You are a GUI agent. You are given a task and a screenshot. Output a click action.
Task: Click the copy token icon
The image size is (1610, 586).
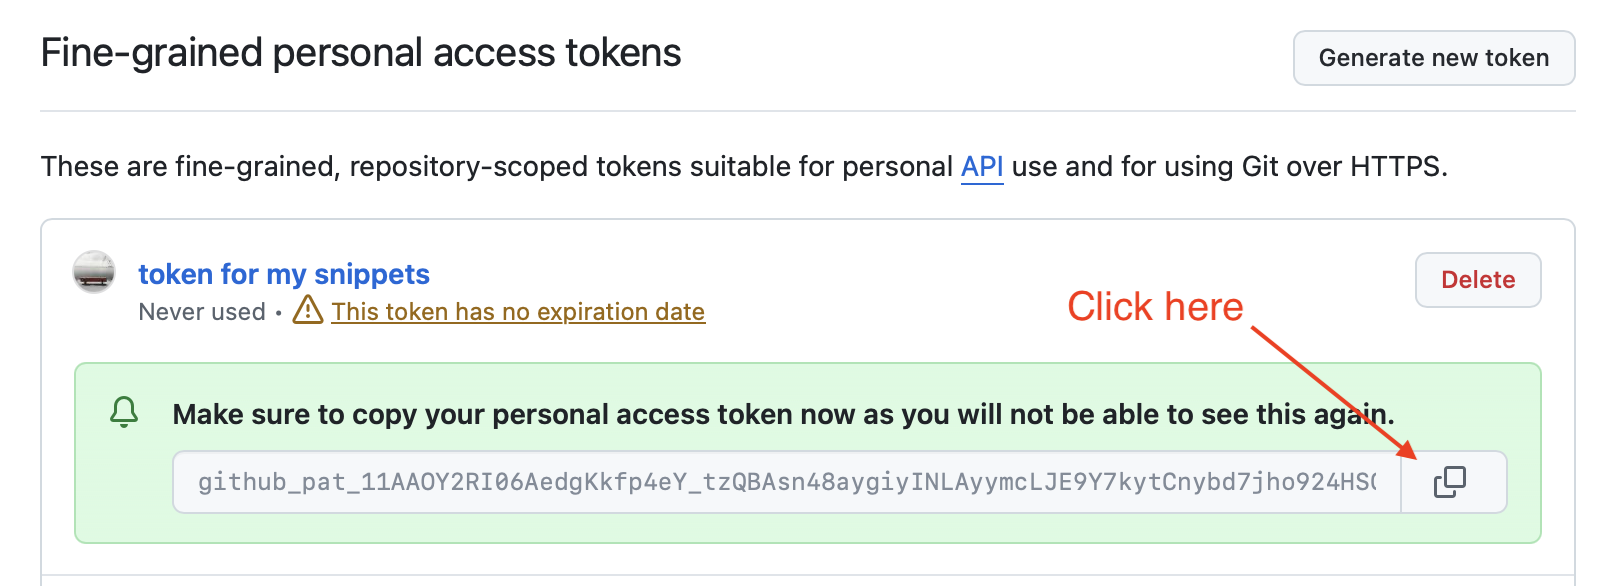point(1449,482)
